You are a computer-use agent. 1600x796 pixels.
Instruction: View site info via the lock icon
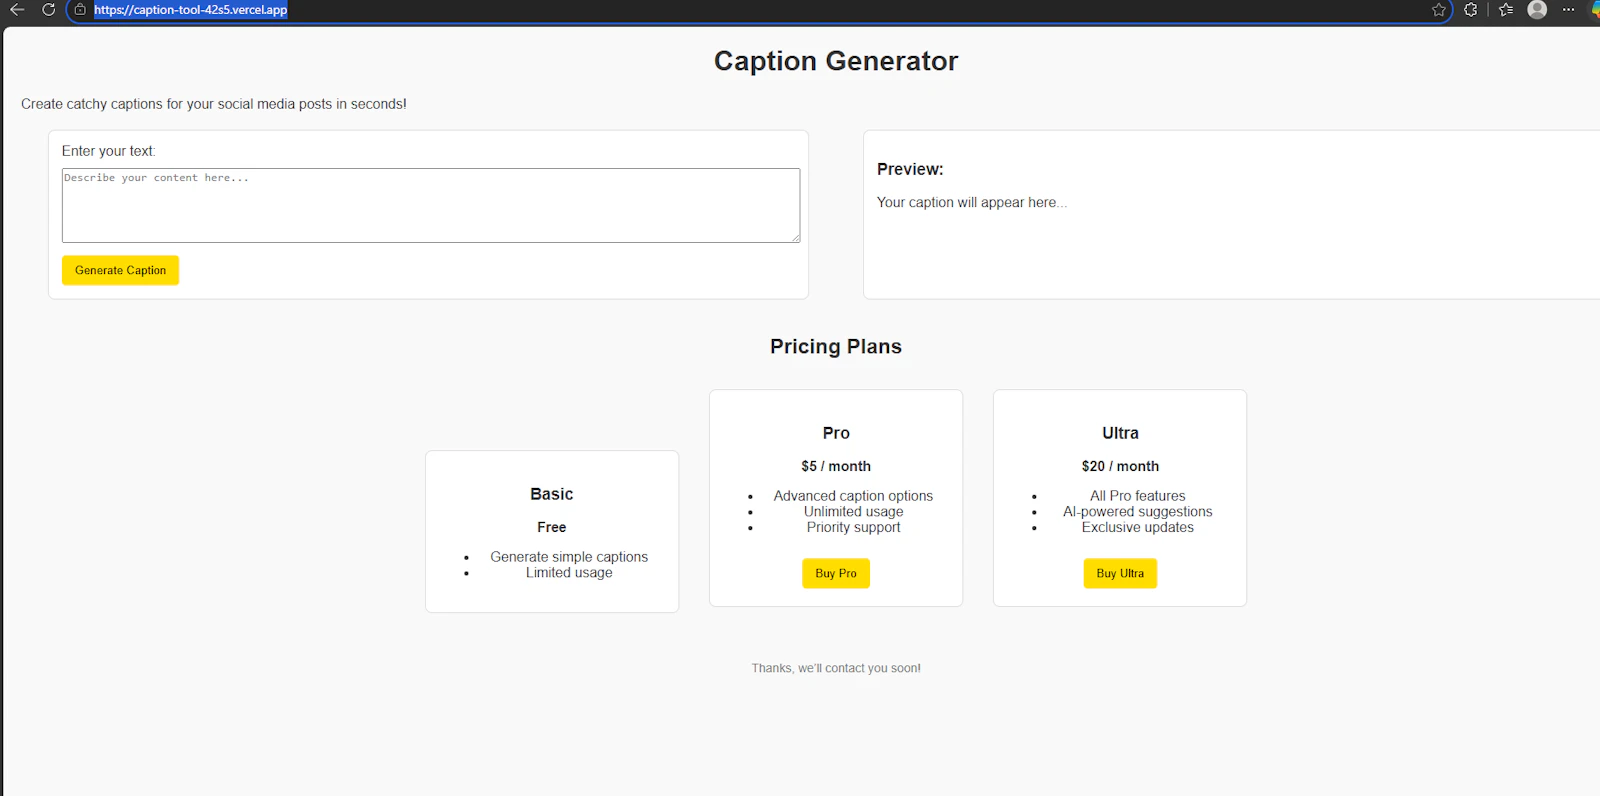80,10
